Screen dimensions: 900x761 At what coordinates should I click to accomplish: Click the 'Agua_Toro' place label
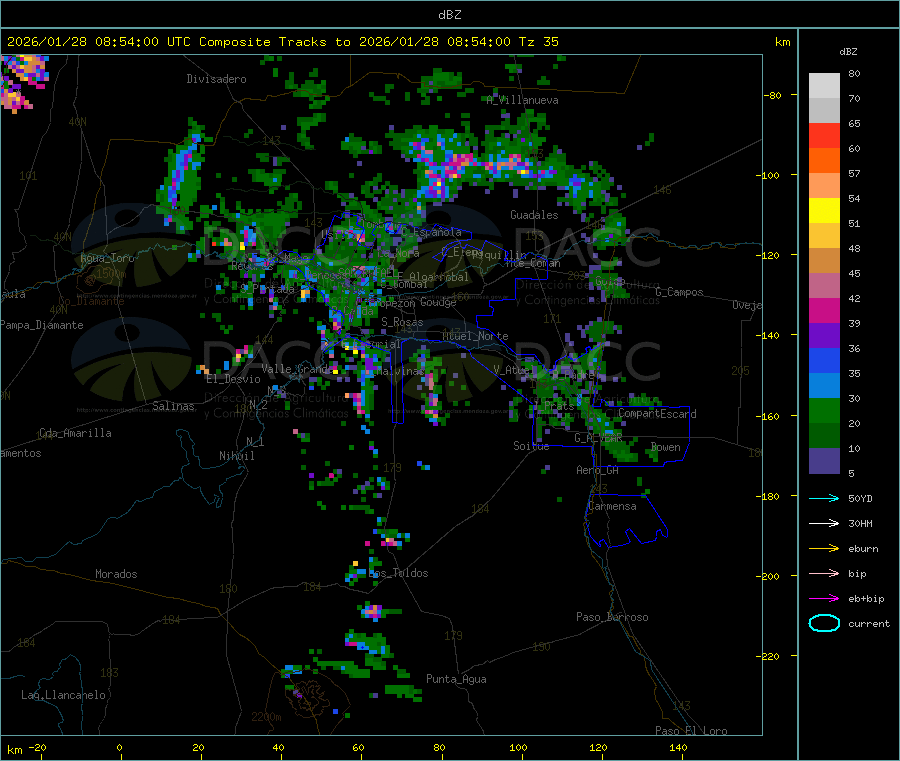(x=107, y=258)
